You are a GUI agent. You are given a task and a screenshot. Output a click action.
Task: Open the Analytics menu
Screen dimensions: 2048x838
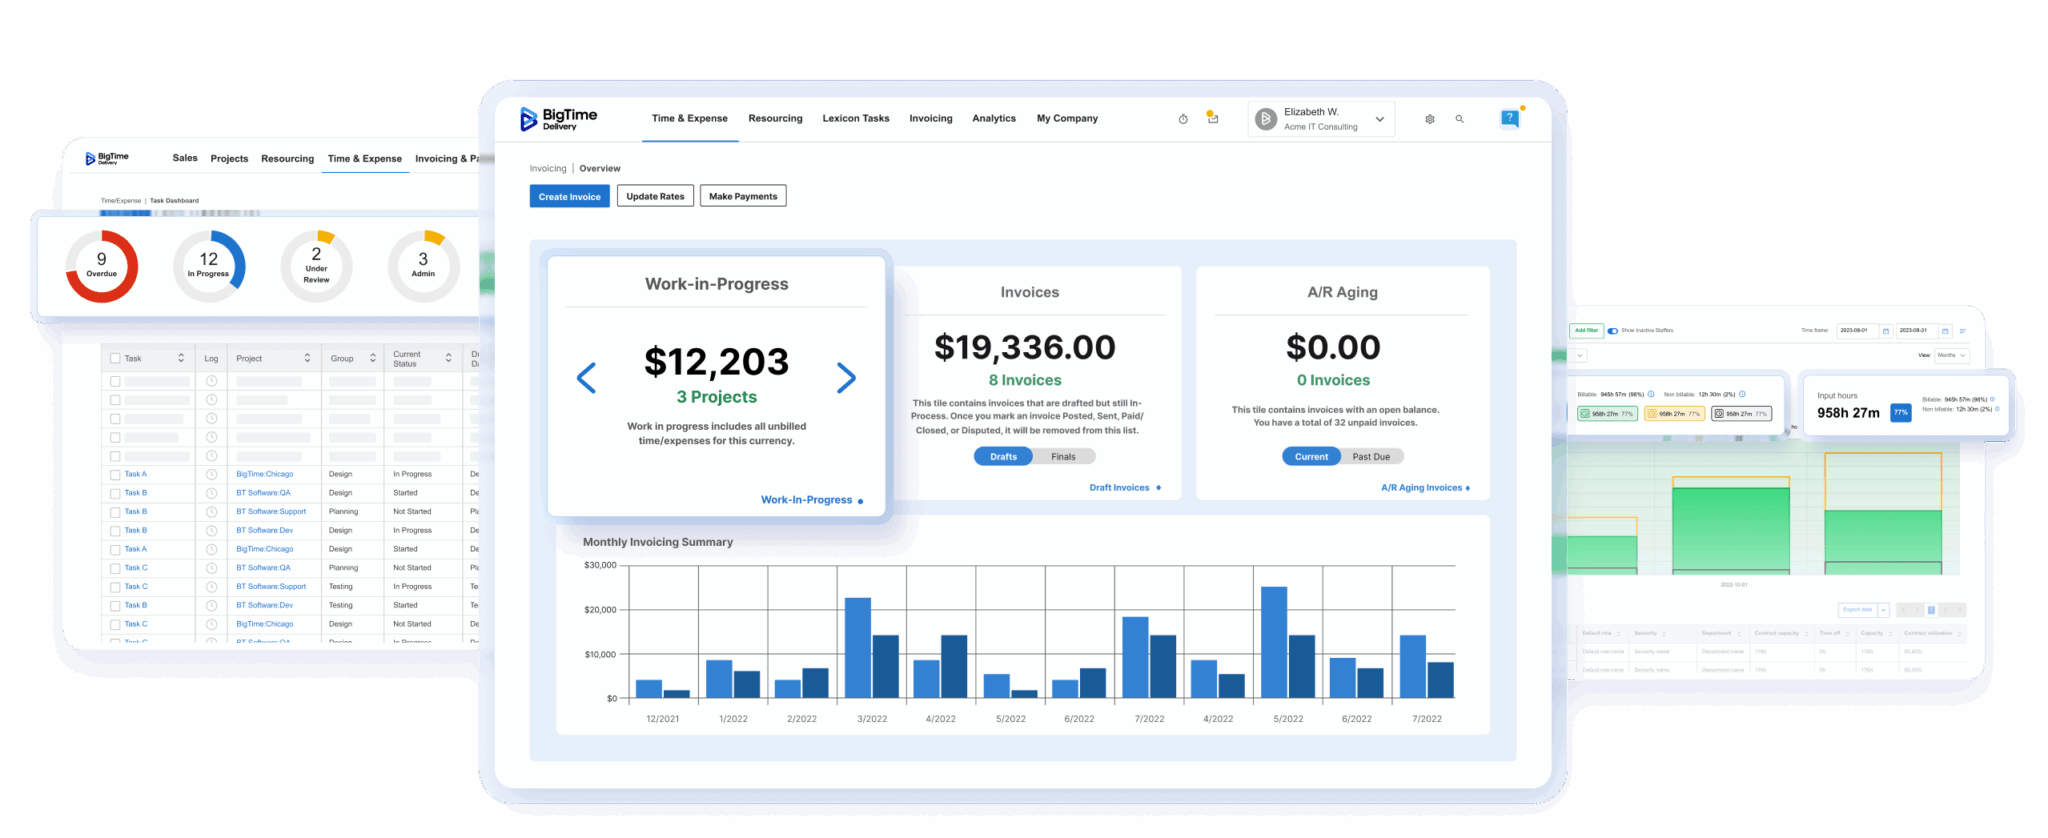tap(993, 119)
